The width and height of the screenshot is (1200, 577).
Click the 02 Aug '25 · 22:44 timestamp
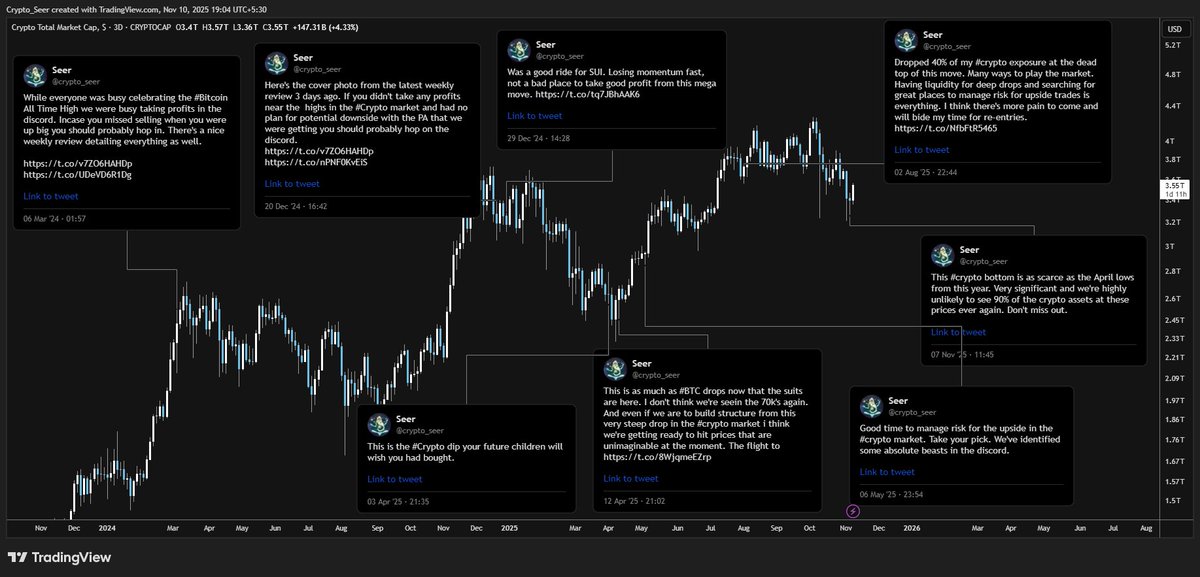(926, 172)
